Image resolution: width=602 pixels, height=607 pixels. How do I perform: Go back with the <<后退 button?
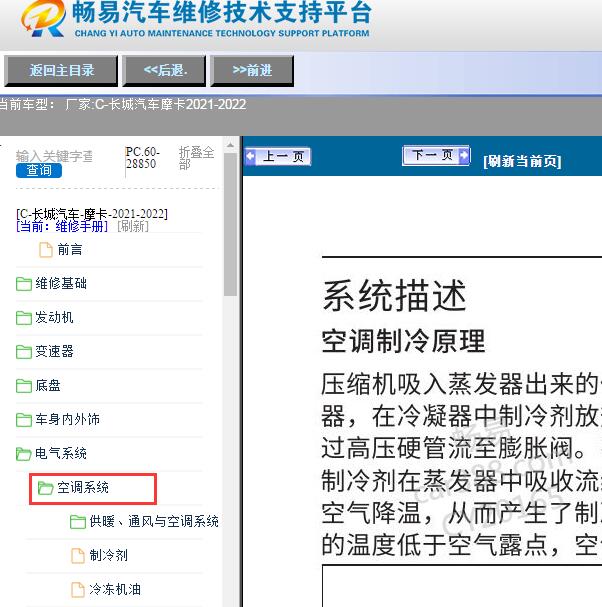[164, 70]
